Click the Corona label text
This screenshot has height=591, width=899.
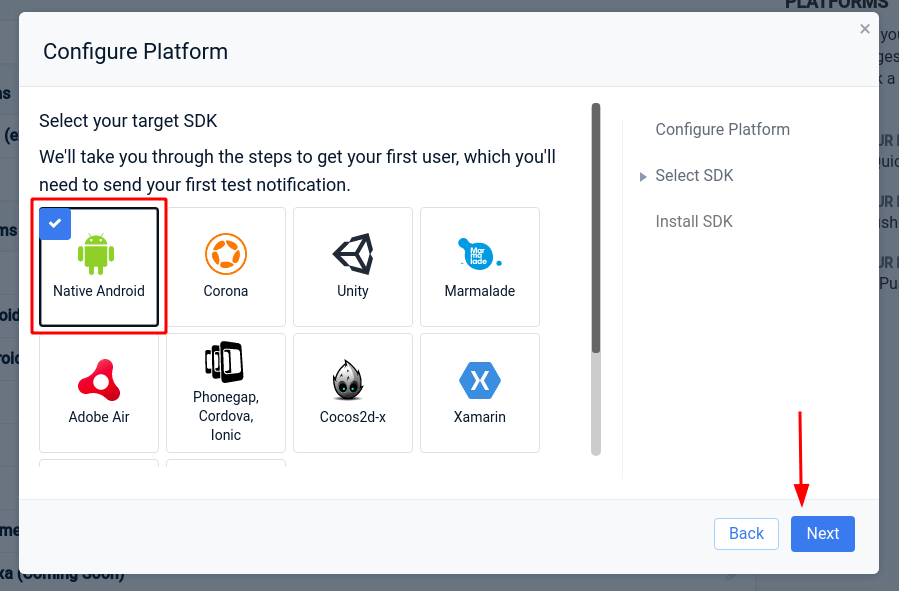click(226, 291)
